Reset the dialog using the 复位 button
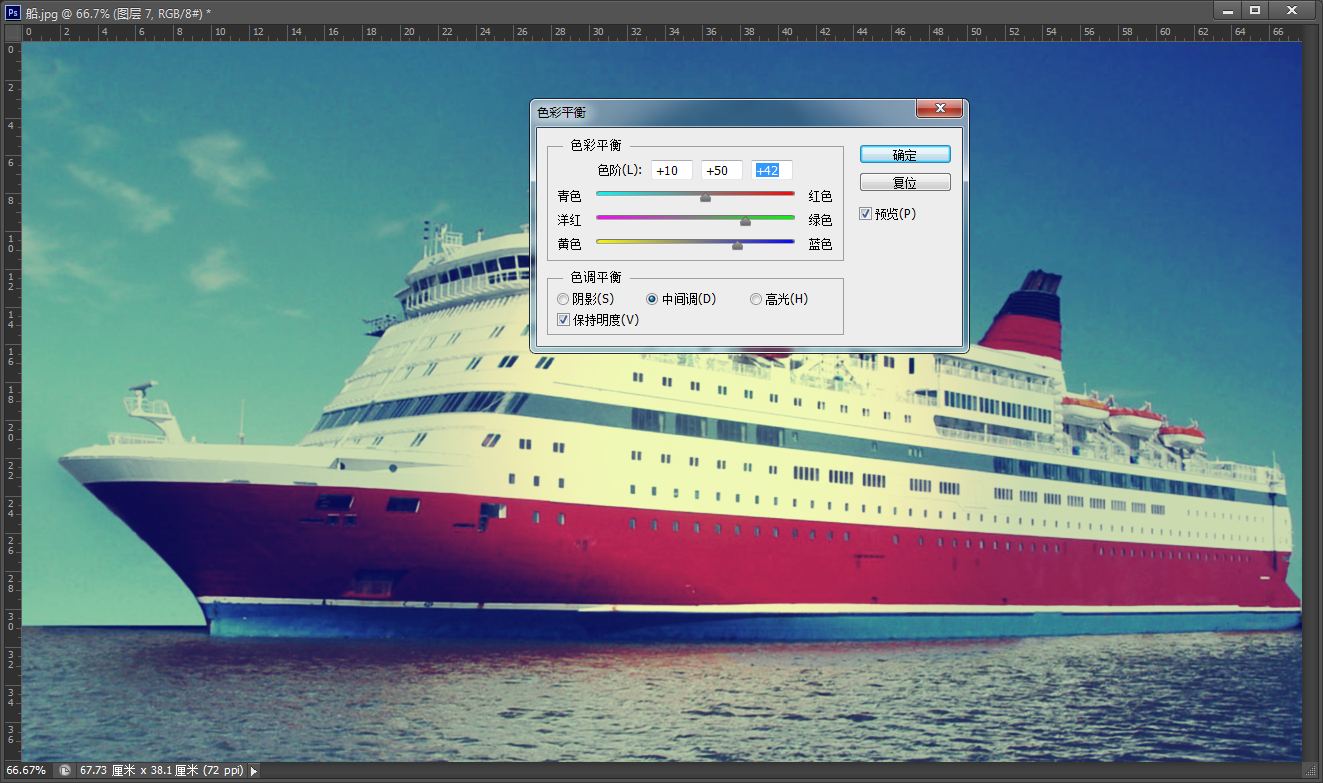Image resolution: width=1323 pixels, height=783 pixels. point(905,181)
